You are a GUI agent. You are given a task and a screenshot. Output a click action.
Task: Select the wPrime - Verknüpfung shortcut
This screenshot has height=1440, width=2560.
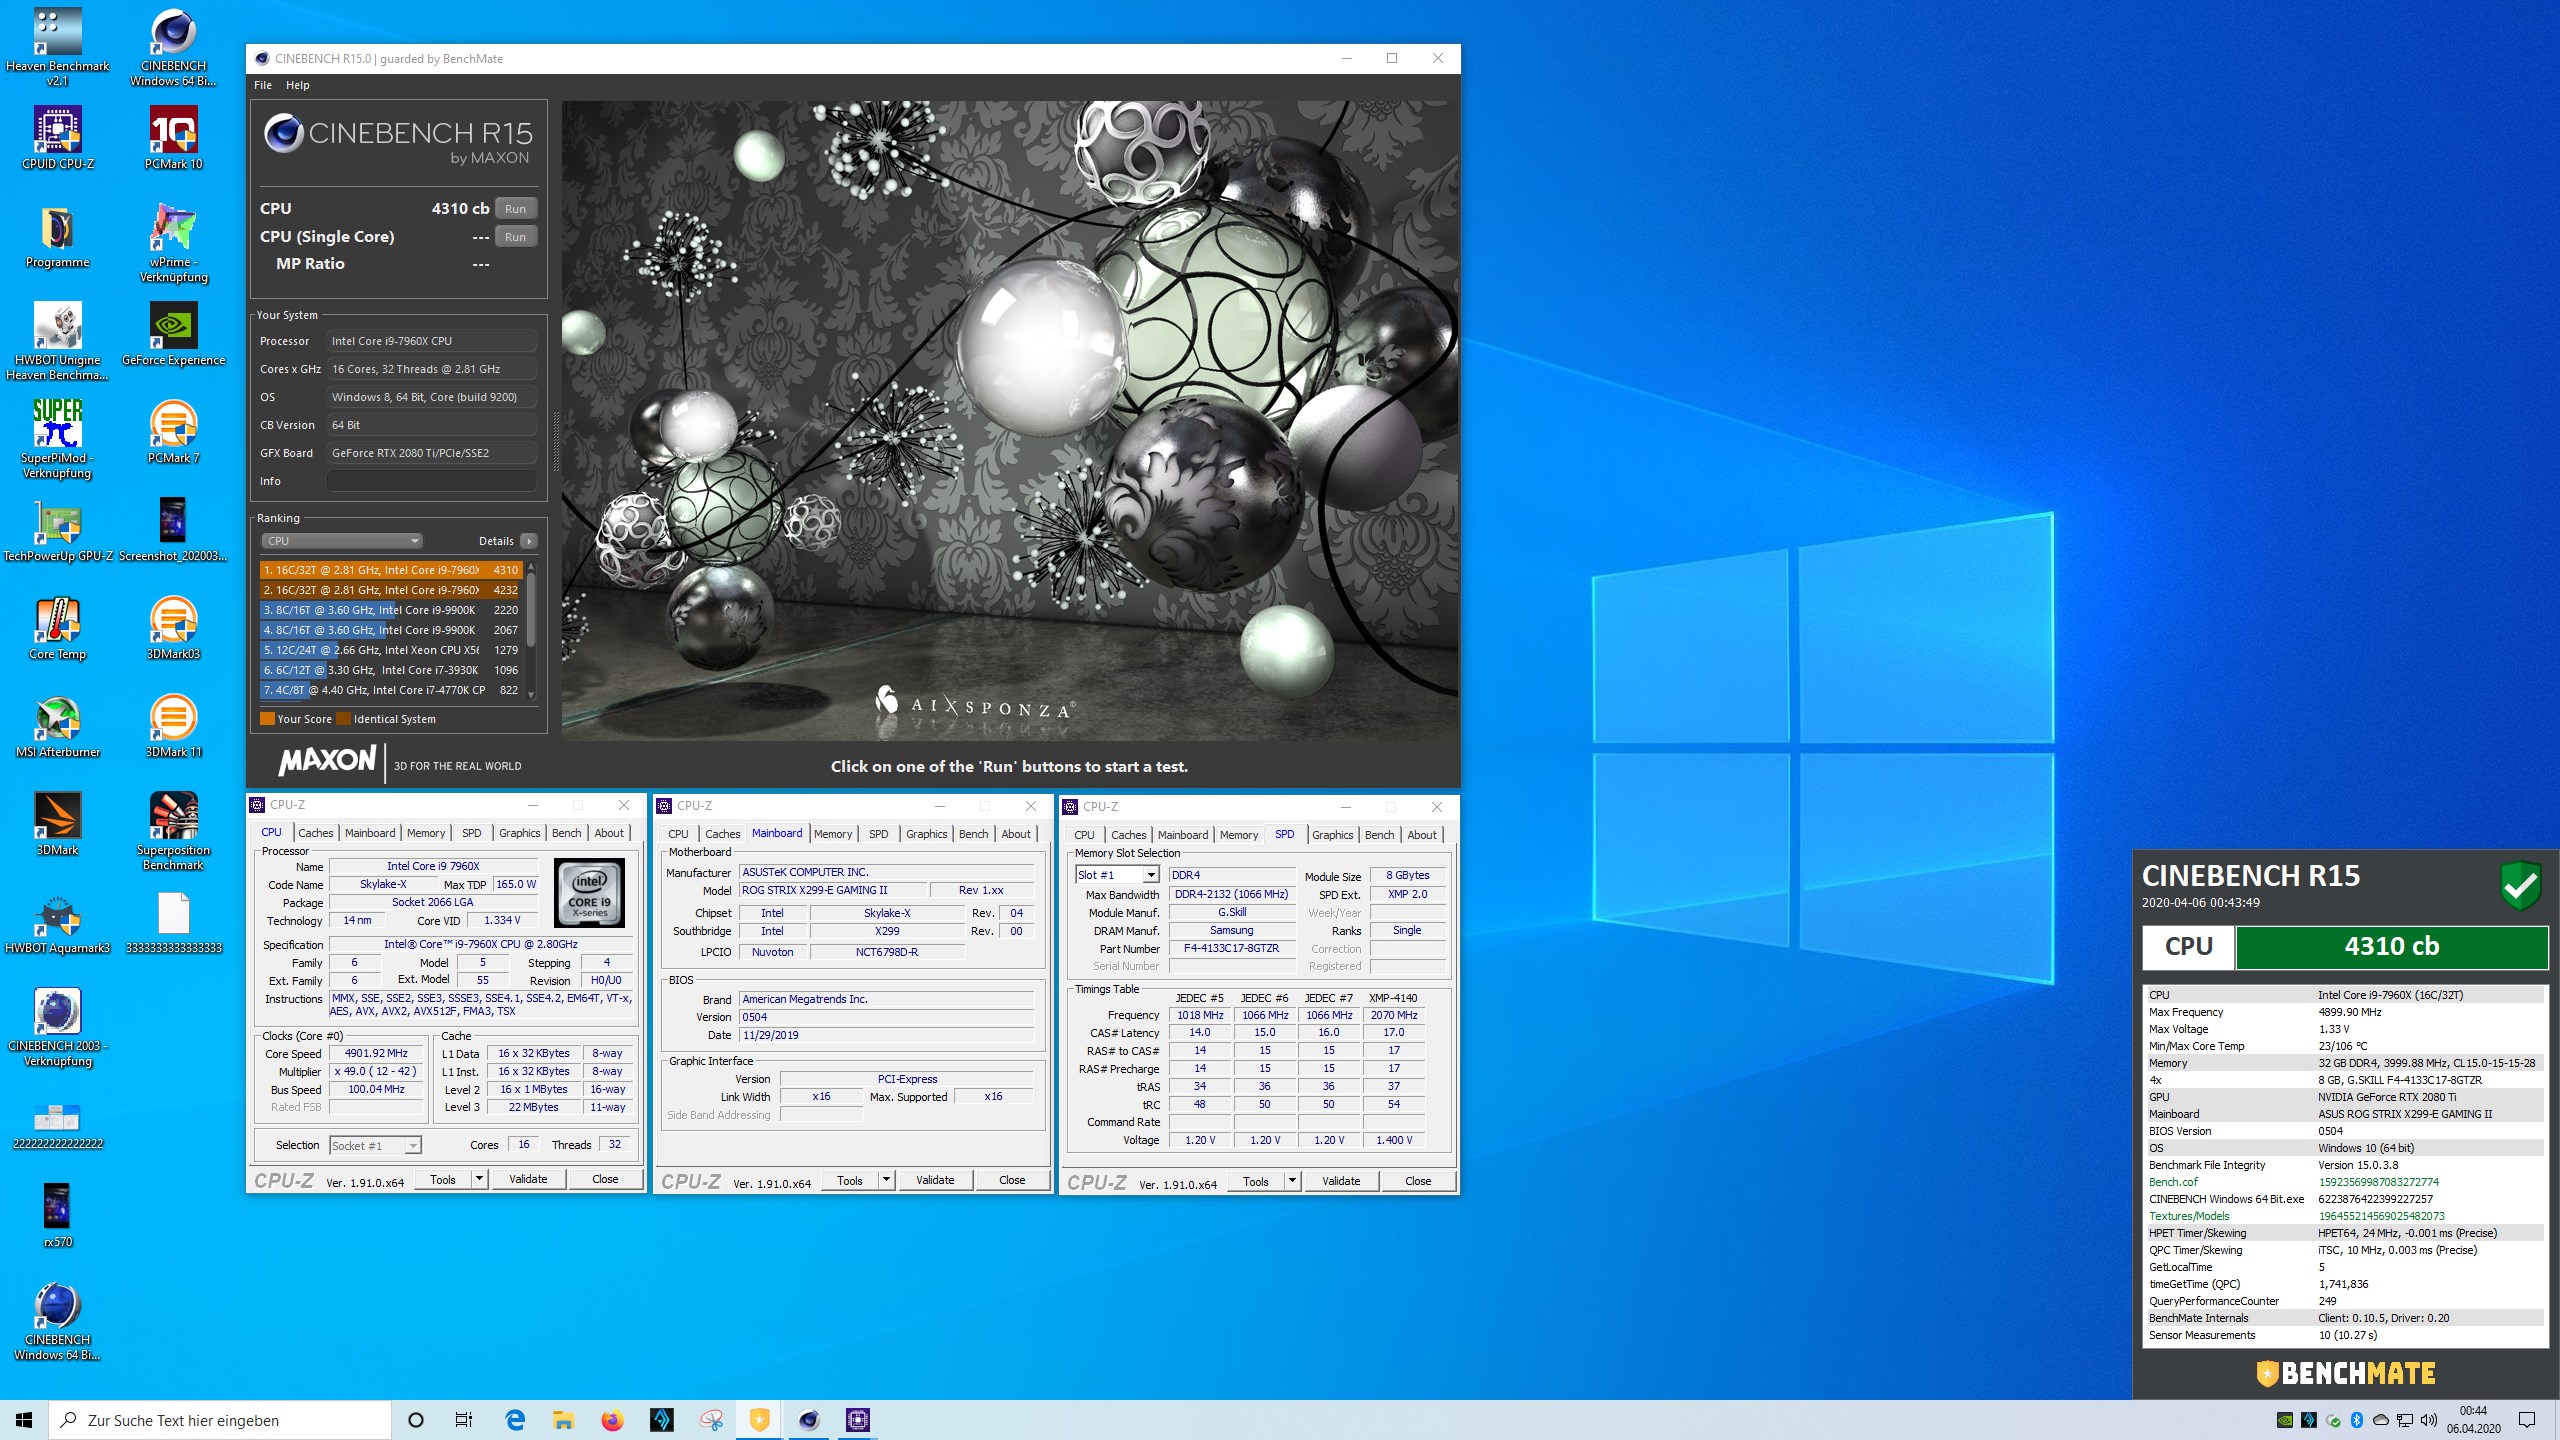(x=174, y=243)
